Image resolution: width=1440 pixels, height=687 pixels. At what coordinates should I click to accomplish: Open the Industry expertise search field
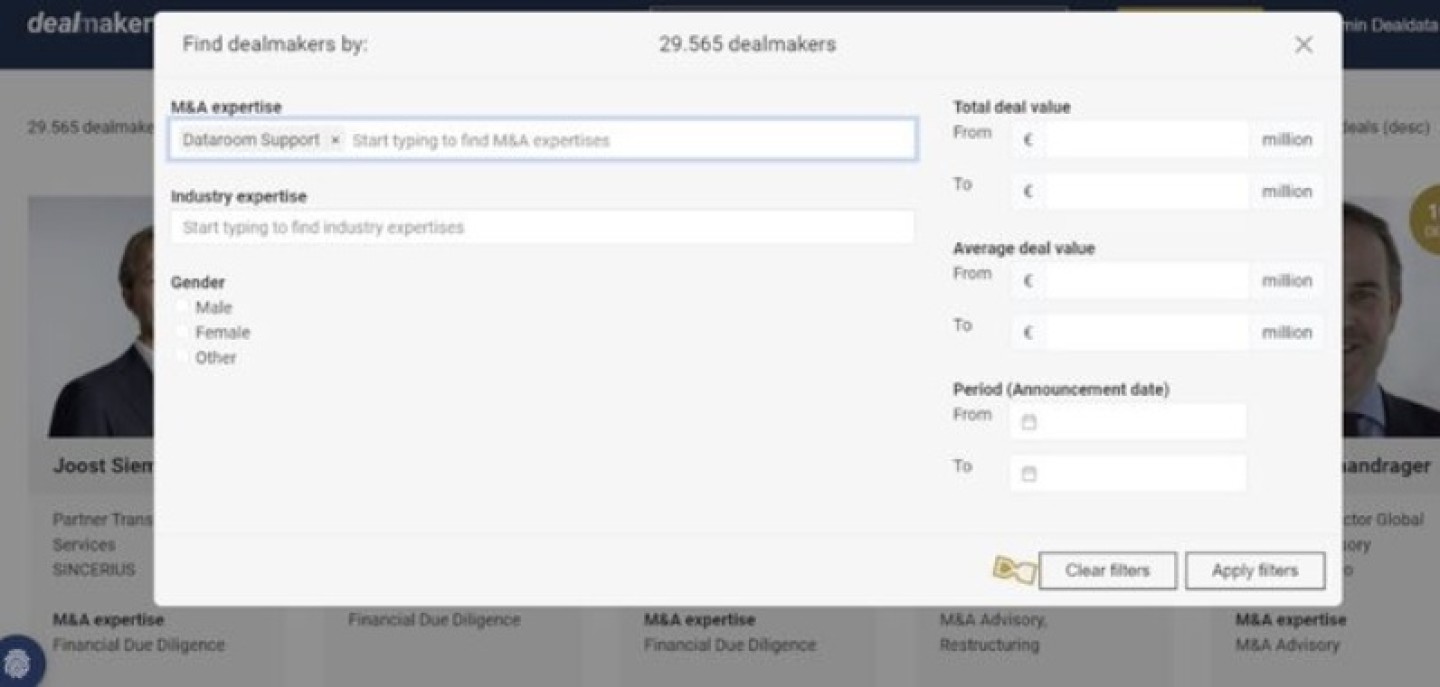pos(542,228)
